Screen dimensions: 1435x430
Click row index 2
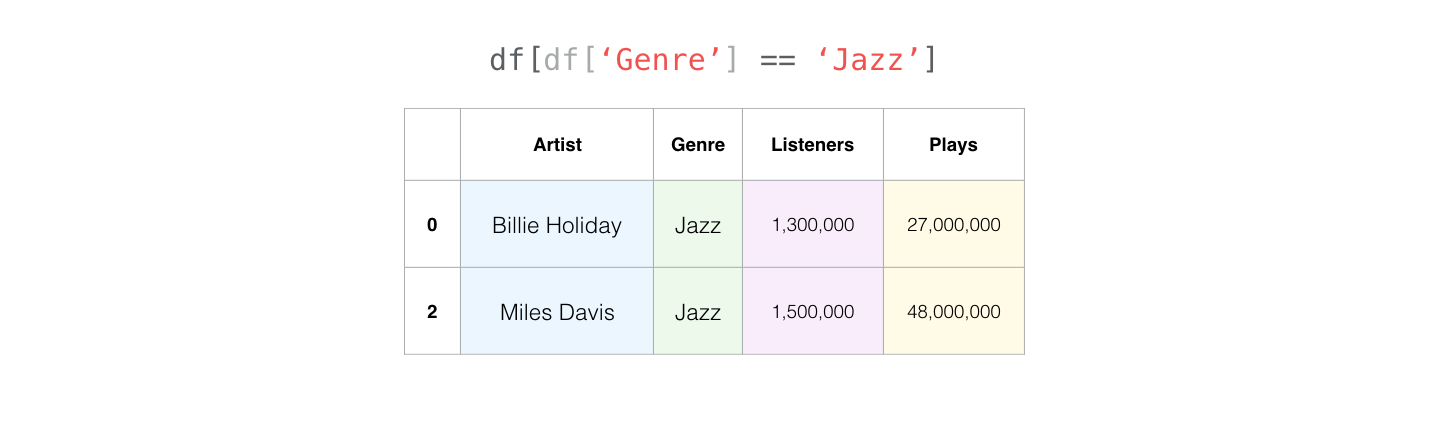pos(432,312)
